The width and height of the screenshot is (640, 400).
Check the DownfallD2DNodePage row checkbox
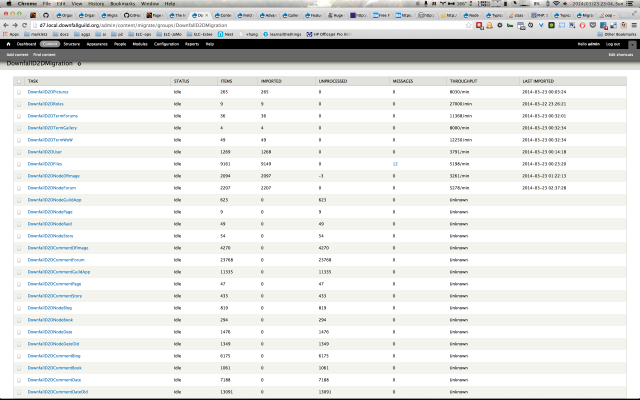coord(19,212)
